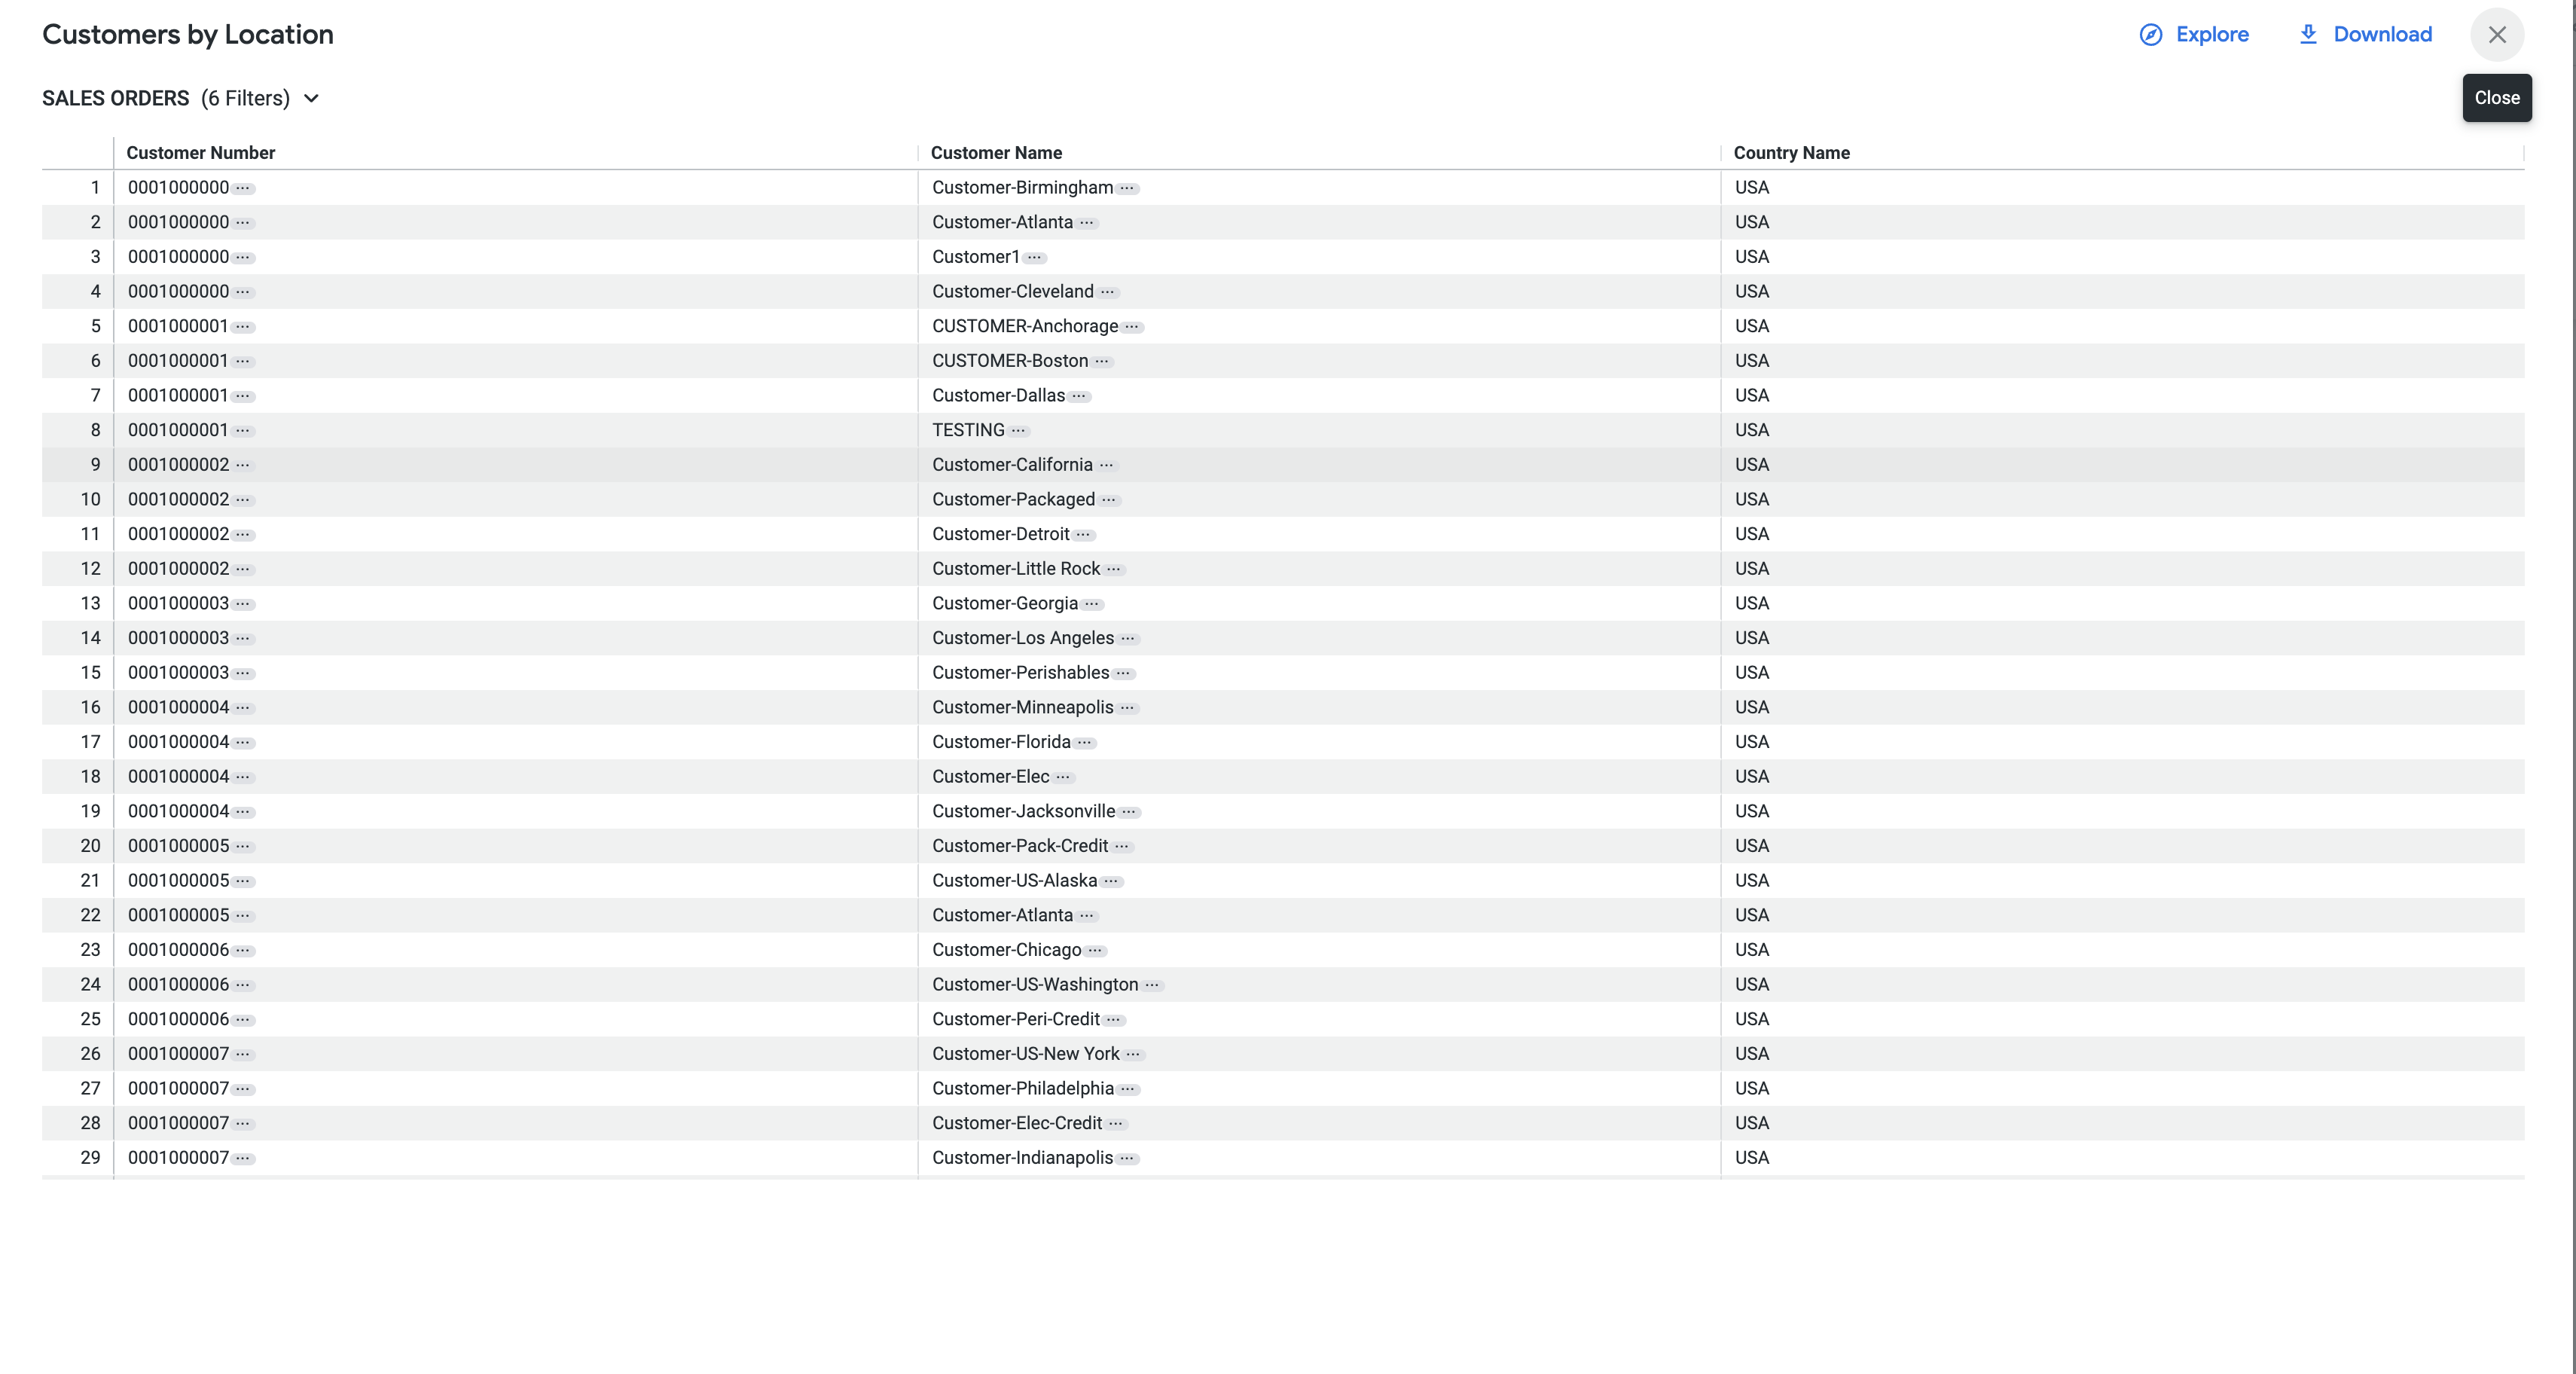
Task: Open customer number ellipsis in row 23
Action: (x=243, y=951)
